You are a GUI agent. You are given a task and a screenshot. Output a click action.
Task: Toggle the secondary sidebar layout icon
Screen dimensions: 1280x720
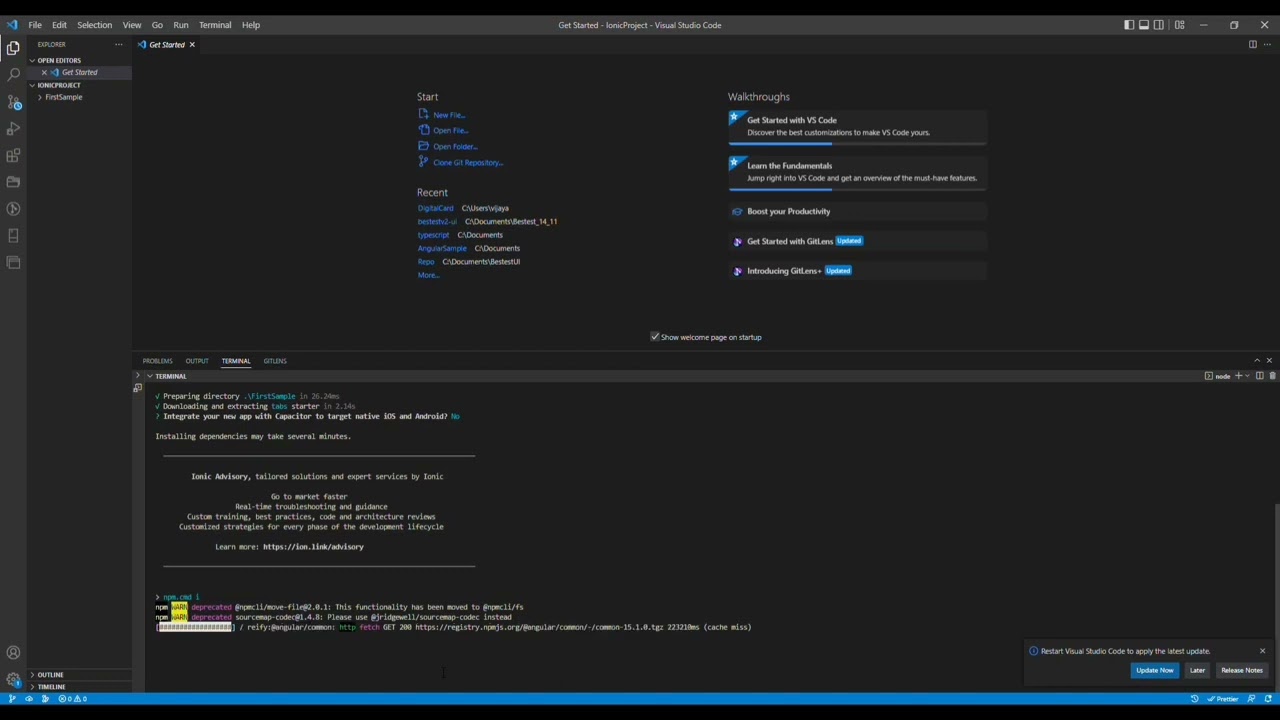click(1159, 25)
